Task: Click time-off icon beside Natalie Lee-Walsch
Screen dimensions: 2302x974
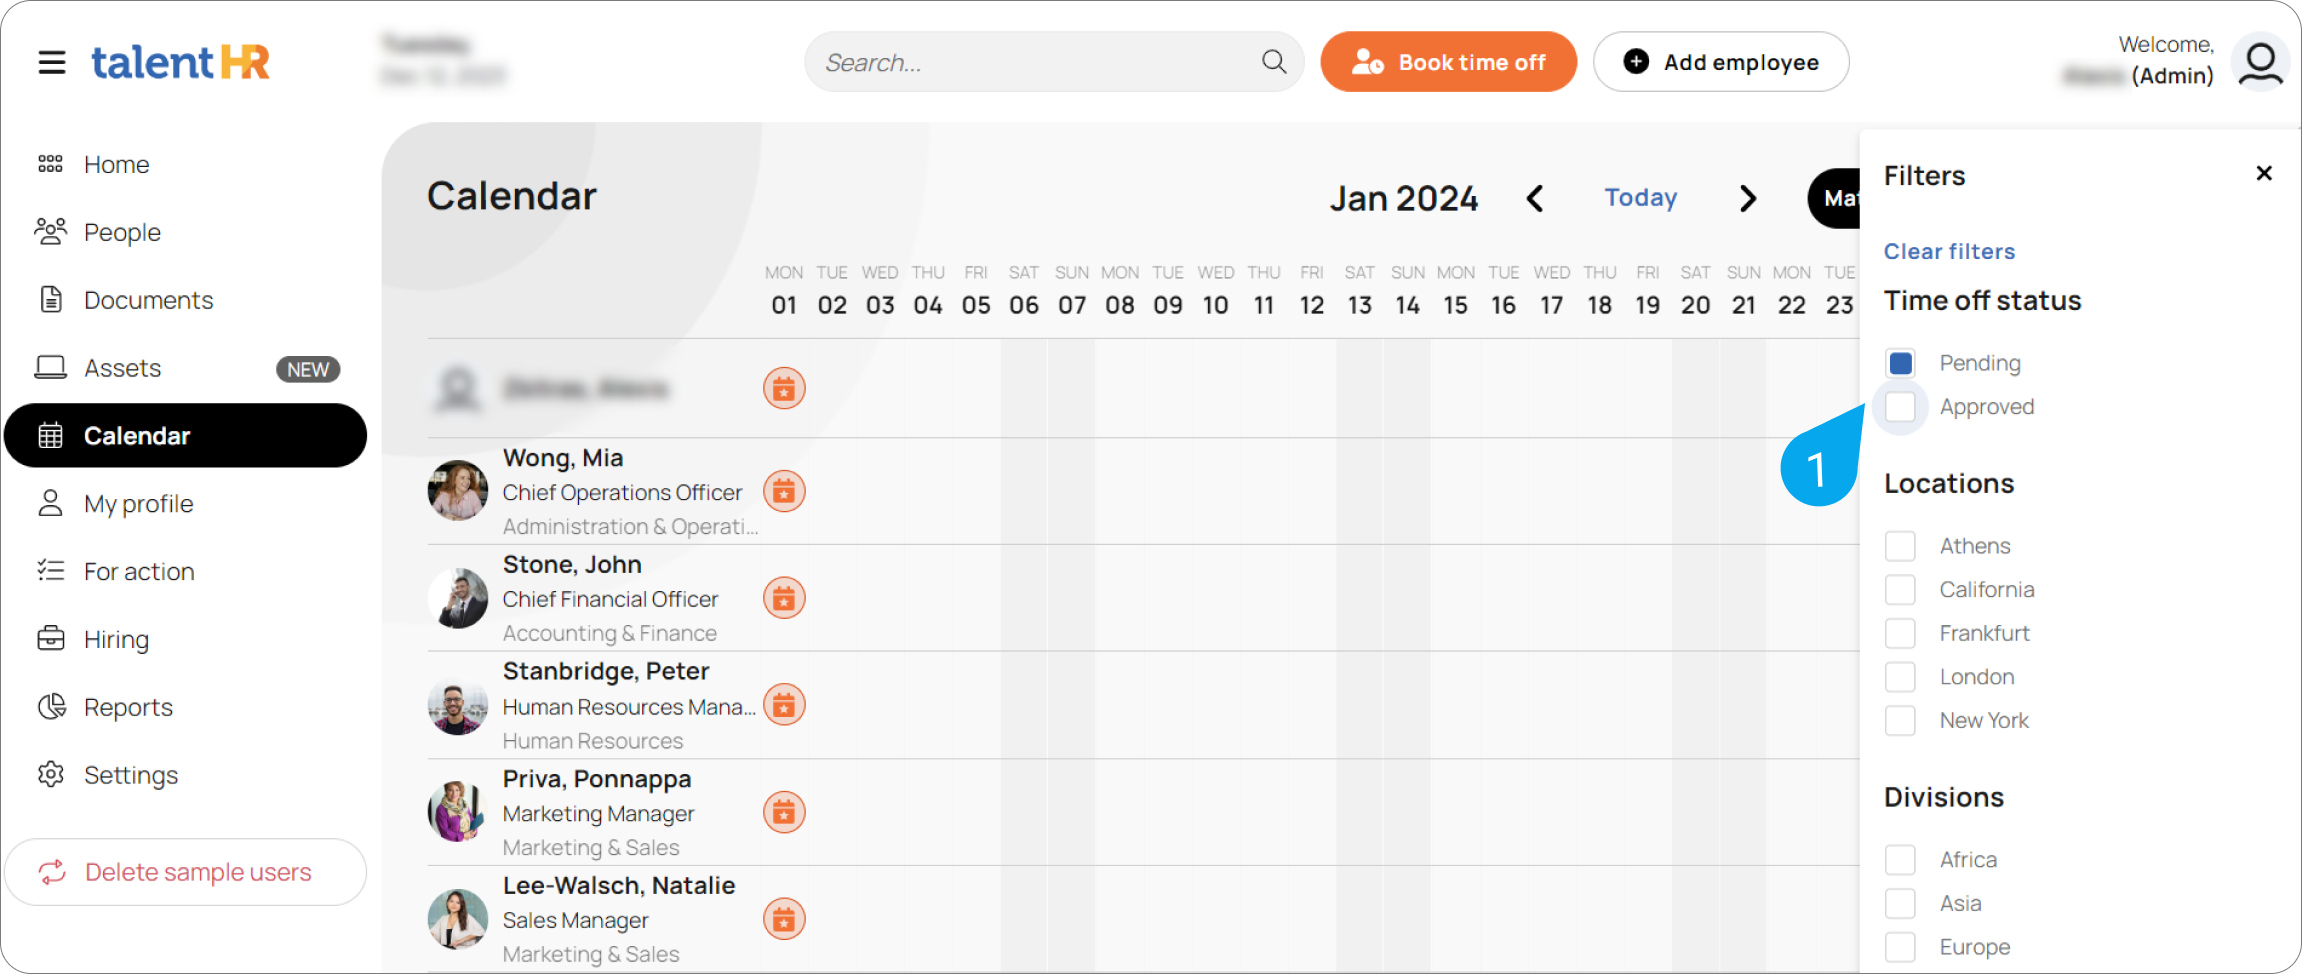Action: (x=784, y=919)
